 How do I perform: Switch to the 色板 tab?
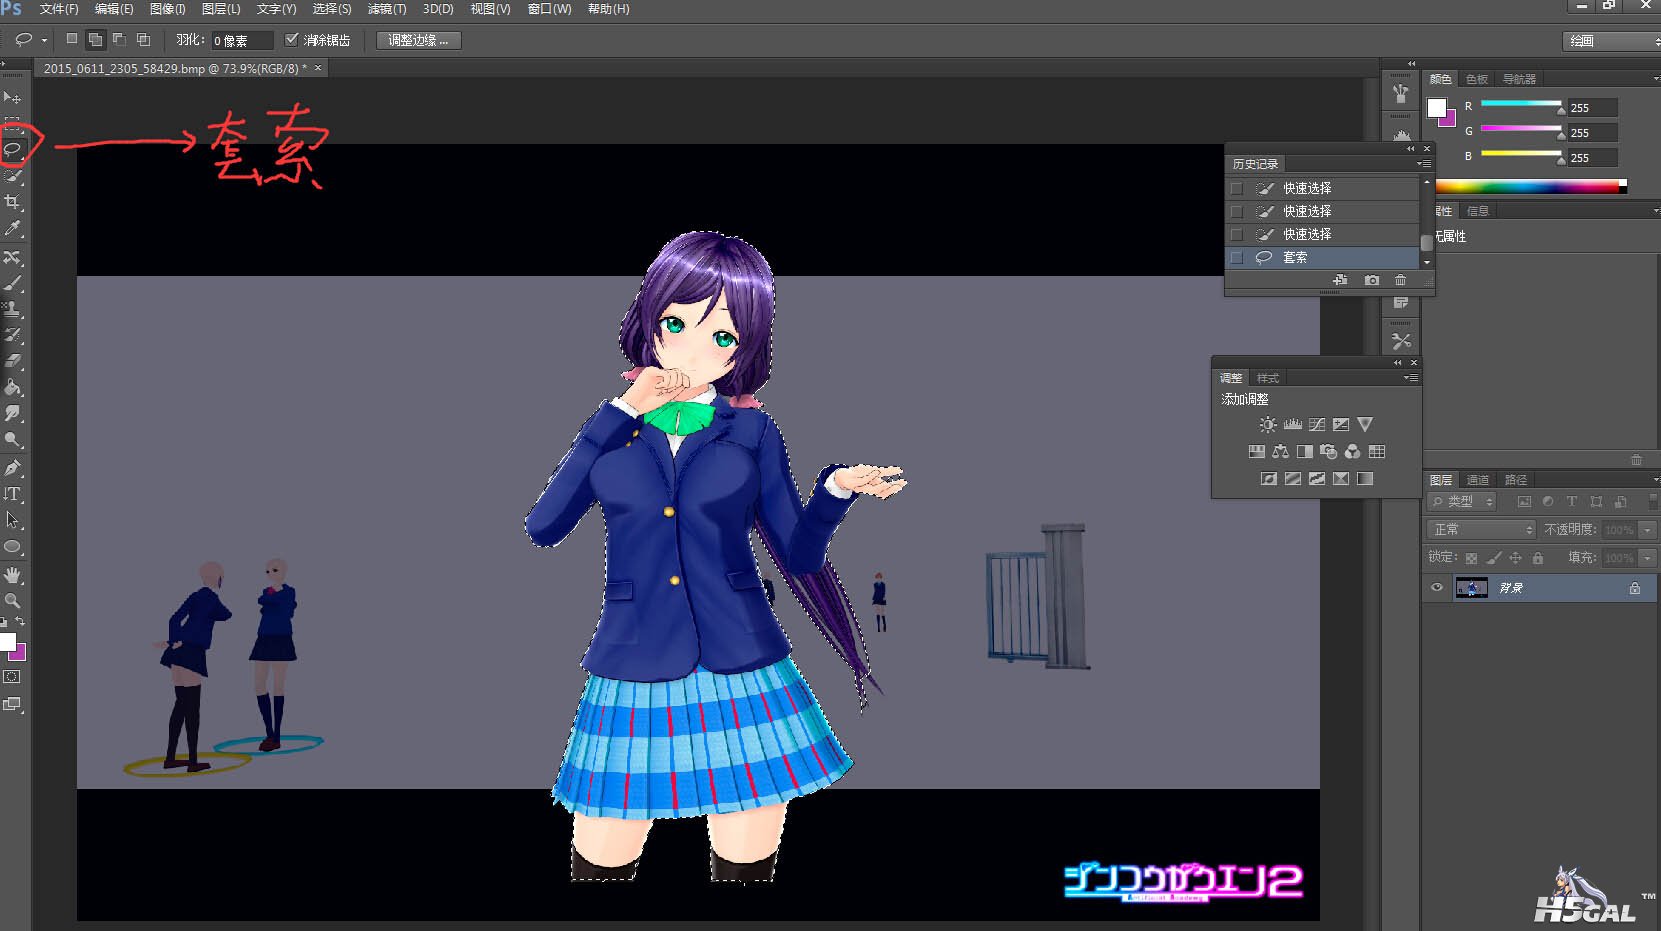pyautogui.click(x=1477, y=79)
